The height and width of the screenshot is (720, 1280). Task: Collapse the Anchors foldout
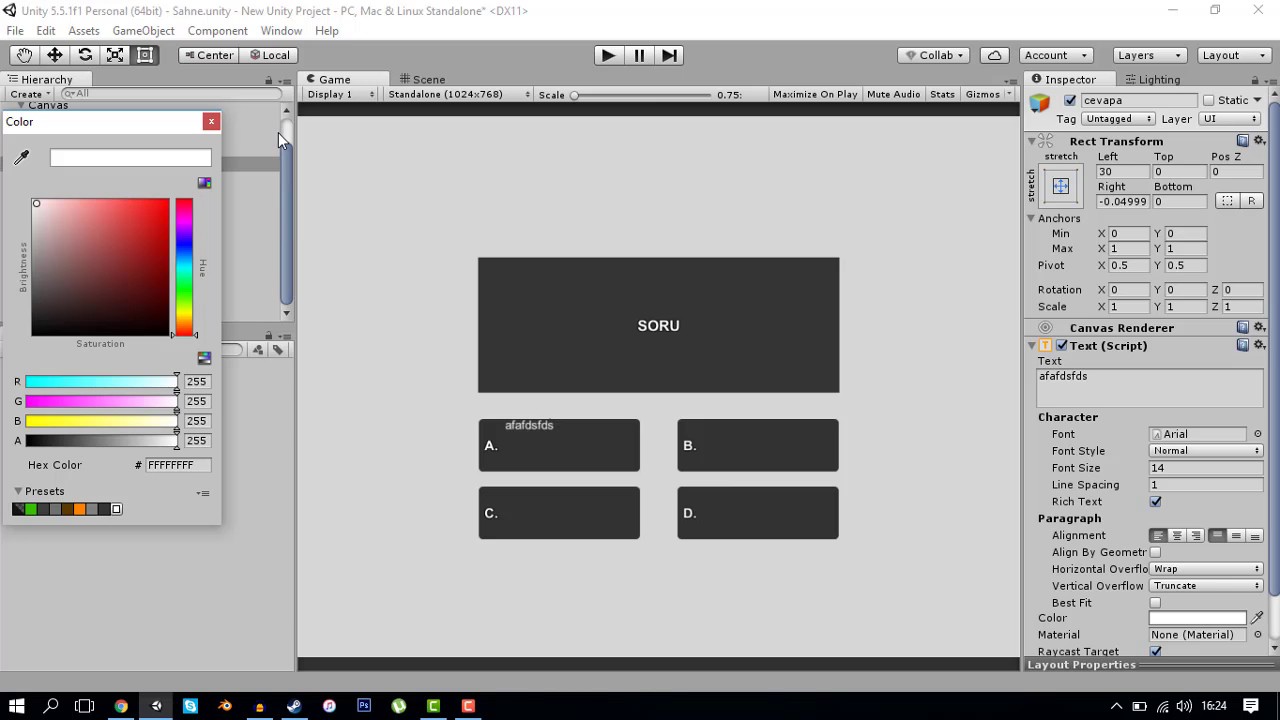click(x=1031, y=218)
